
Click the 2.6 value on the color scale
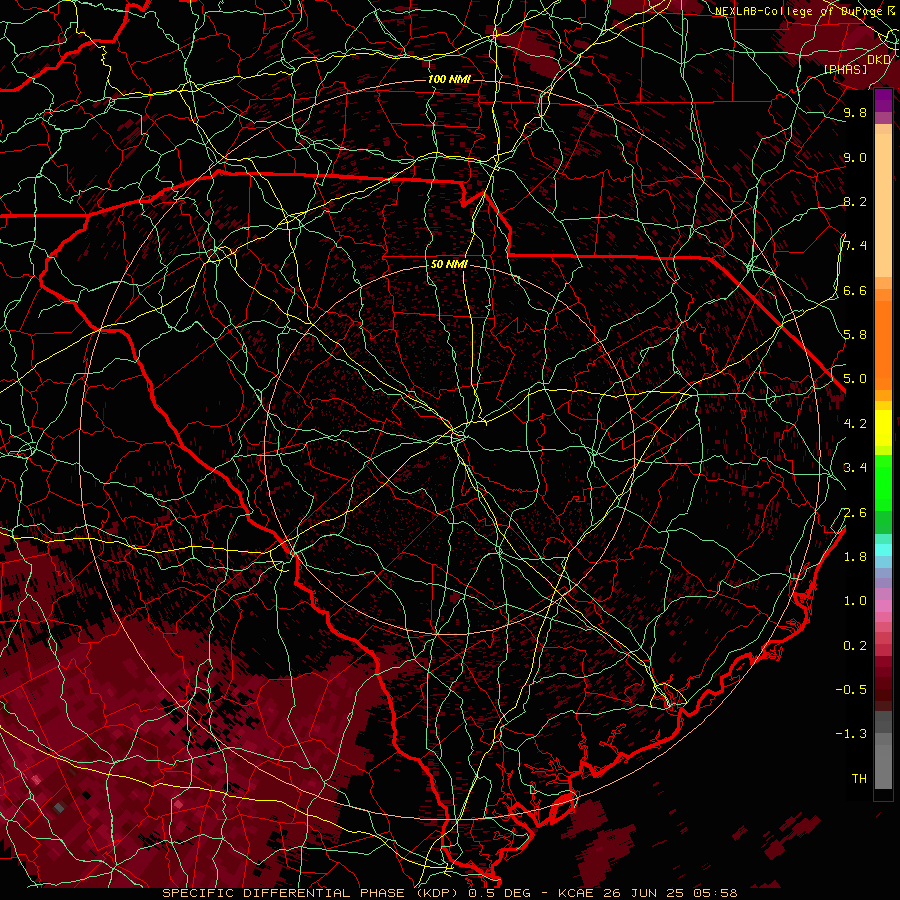(855, 512)
